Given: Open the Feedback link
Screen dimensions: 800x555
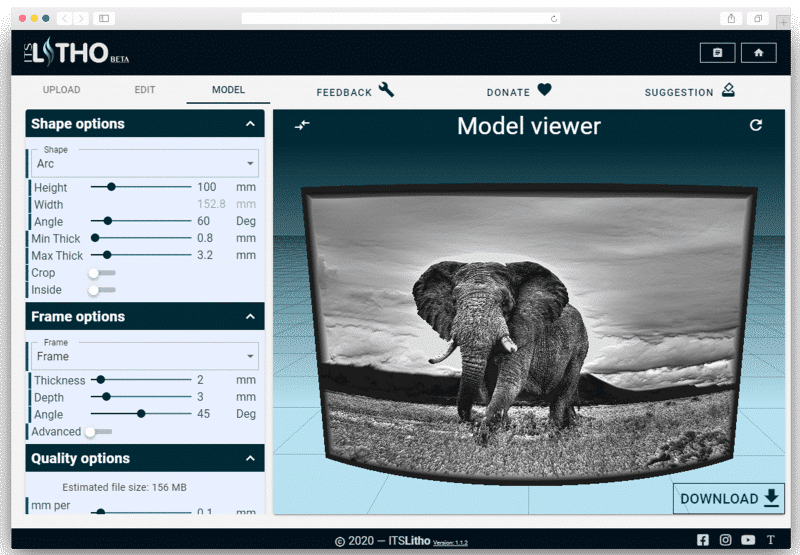Looking at the screenshot, I should (x=355, y=90).
